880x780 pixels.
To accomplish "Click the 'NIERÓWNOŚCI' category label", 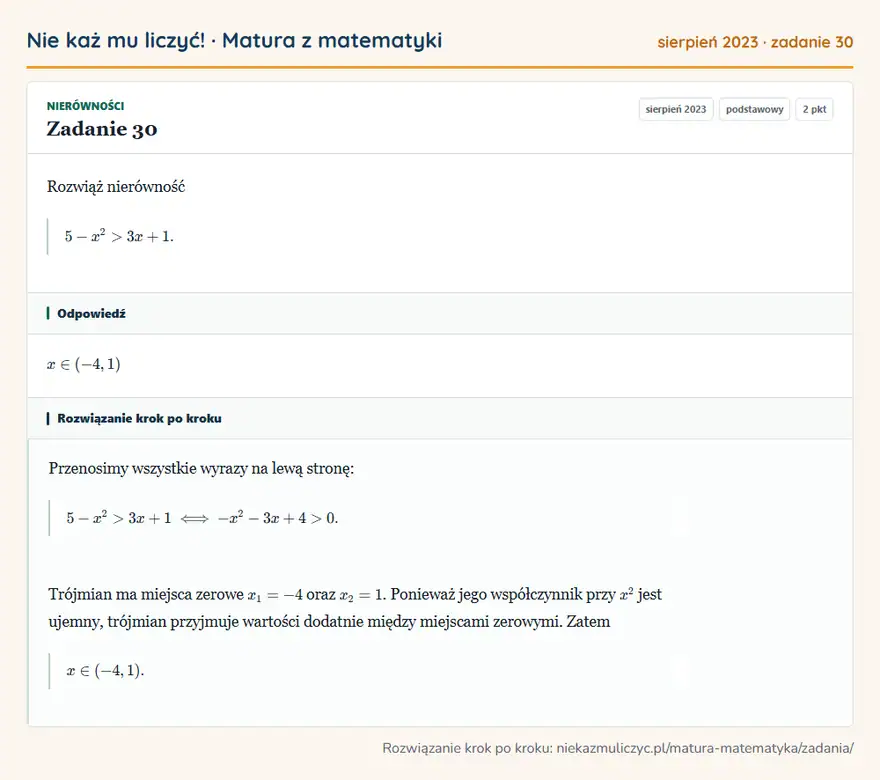I will [85, 106].
